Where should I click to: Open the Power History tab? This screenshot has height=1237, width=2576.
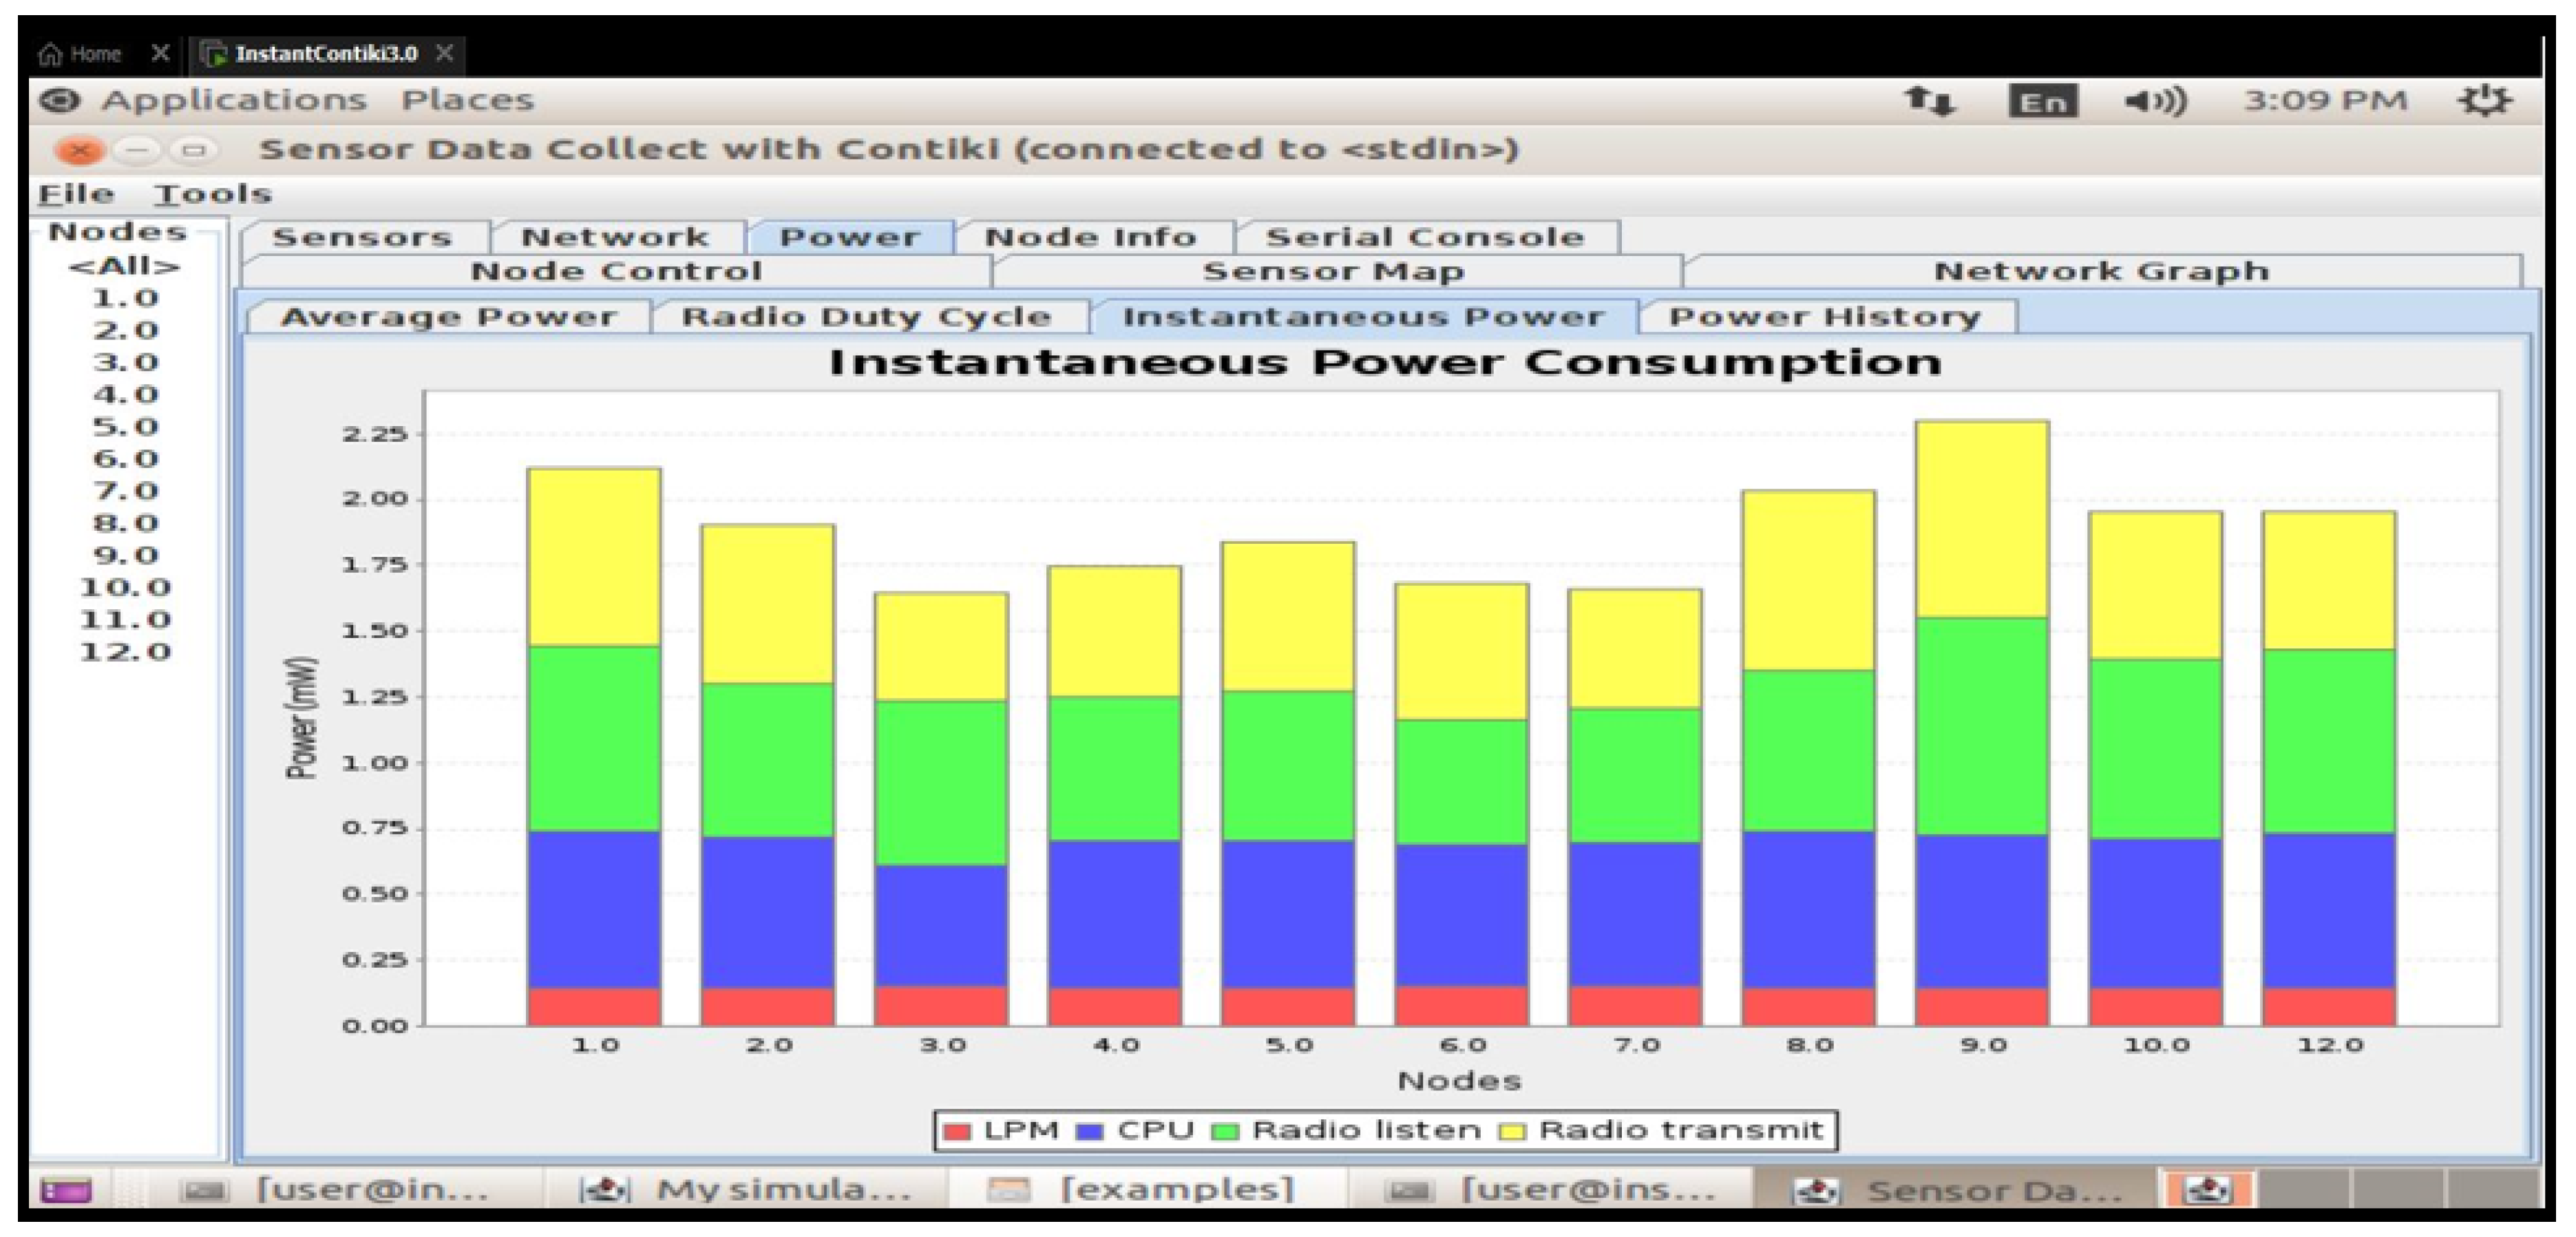[x=1824, y=317]
